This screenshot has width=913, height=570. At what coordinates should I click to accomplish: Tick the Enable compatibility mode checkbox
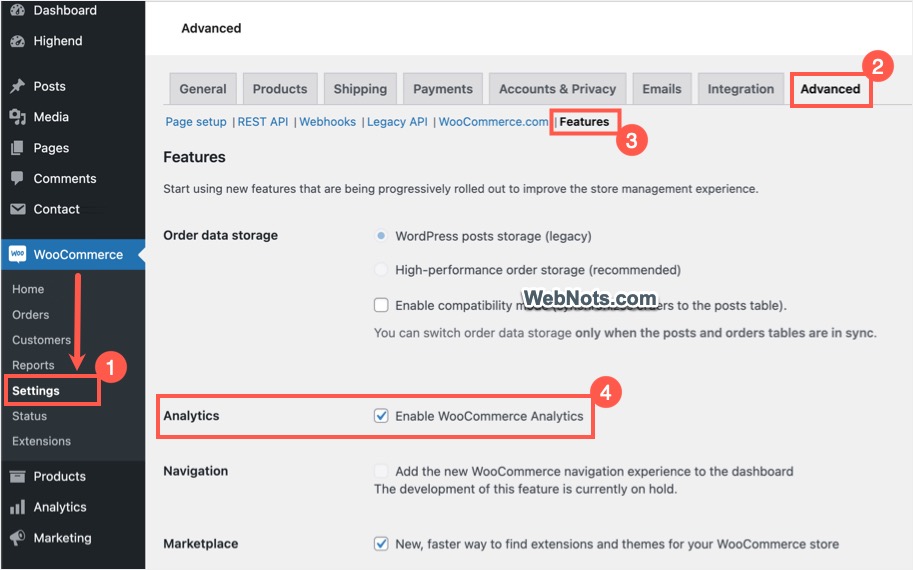(x=381, y=305)
